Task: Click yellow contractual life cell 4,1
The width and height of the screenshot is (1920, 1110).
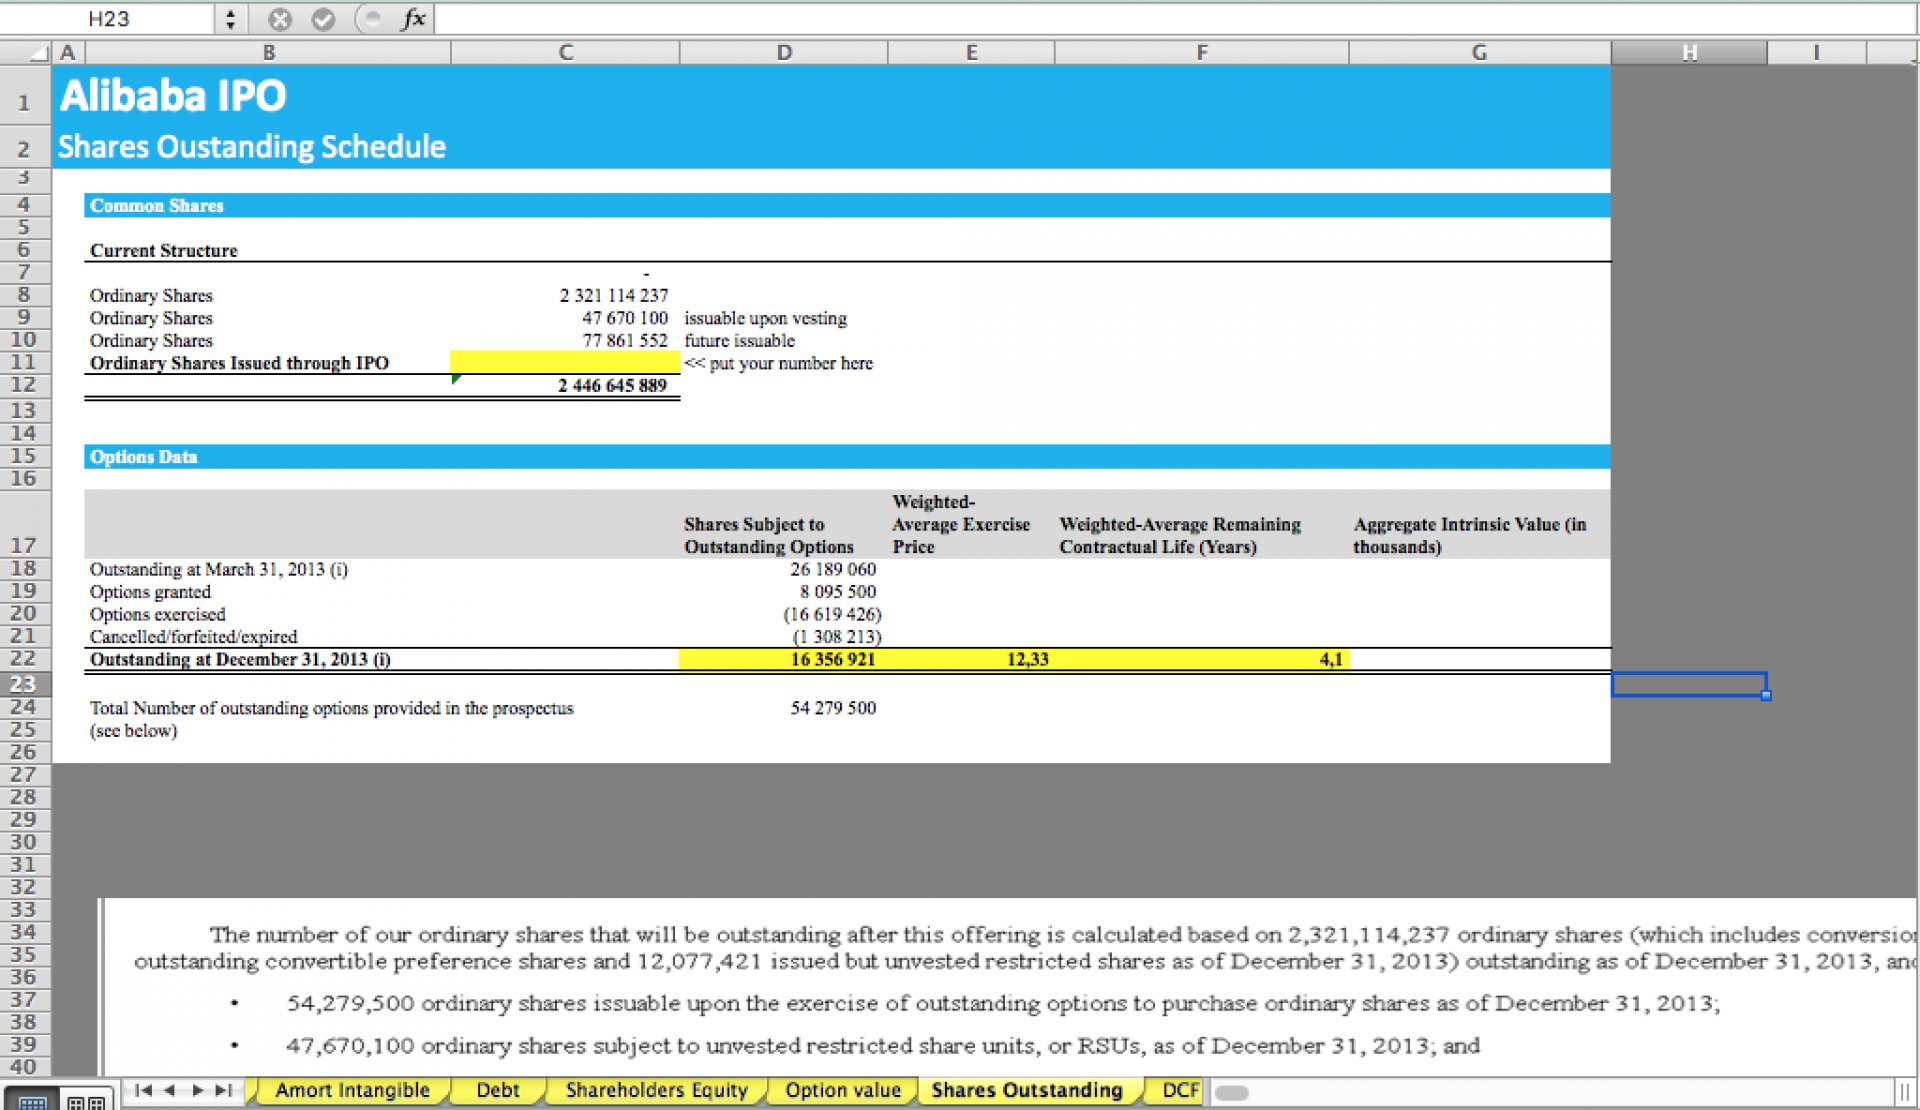Action: (x=1201, y=659)
